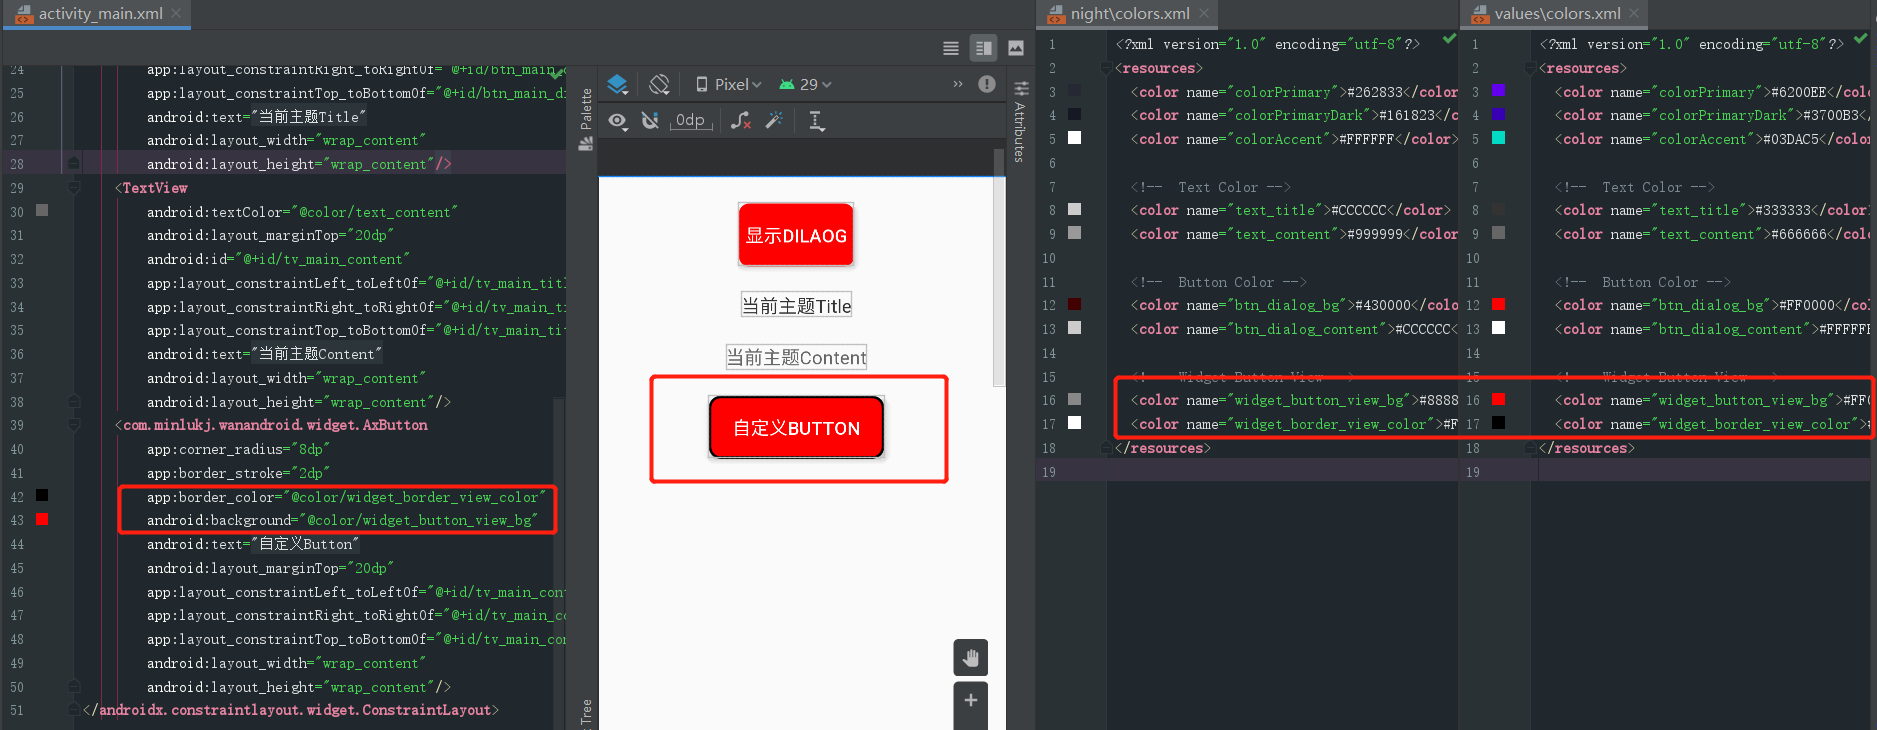Open colorPrimaryDark swatch in values colors.xml

[1498, 114]
